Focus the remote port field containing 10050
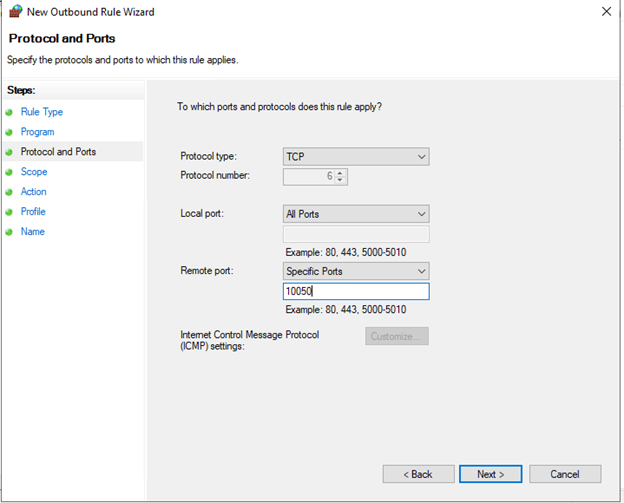Image resolution: width=624 pixels, height=503 pixels. pyautogui.click(x=356, y=291)
